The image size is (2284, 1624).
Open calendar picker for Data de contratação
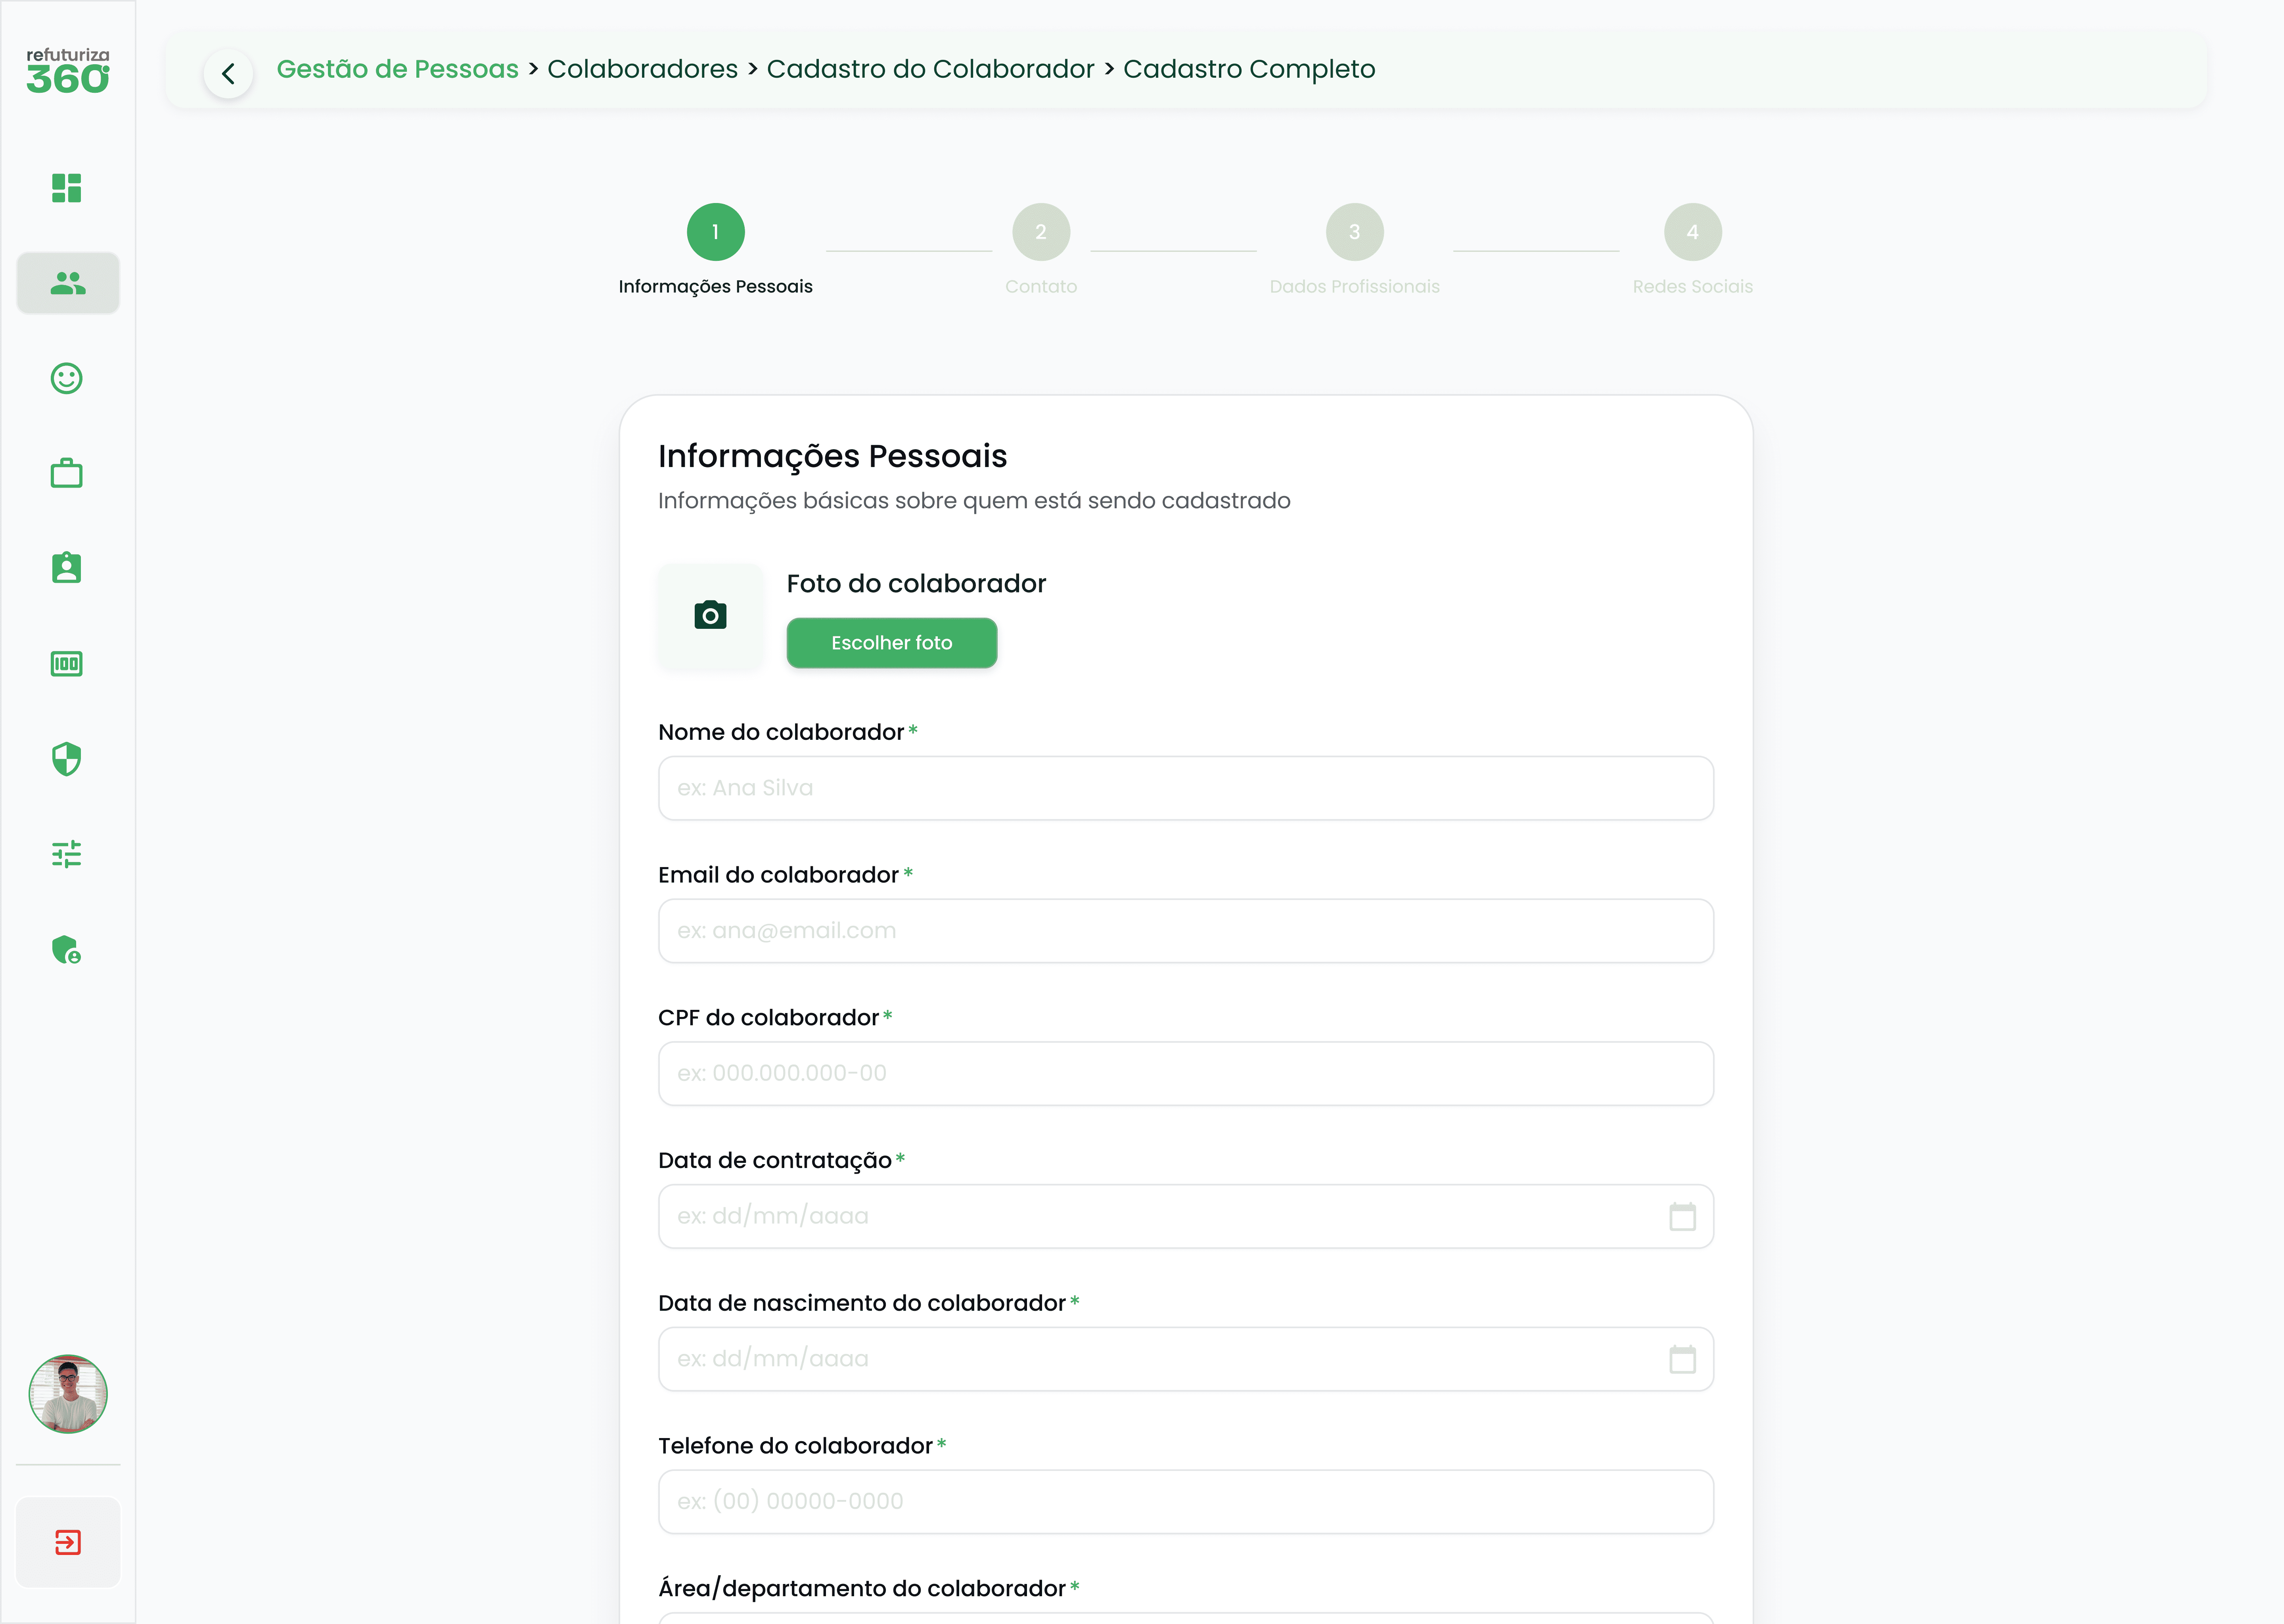[1682, 1217]
